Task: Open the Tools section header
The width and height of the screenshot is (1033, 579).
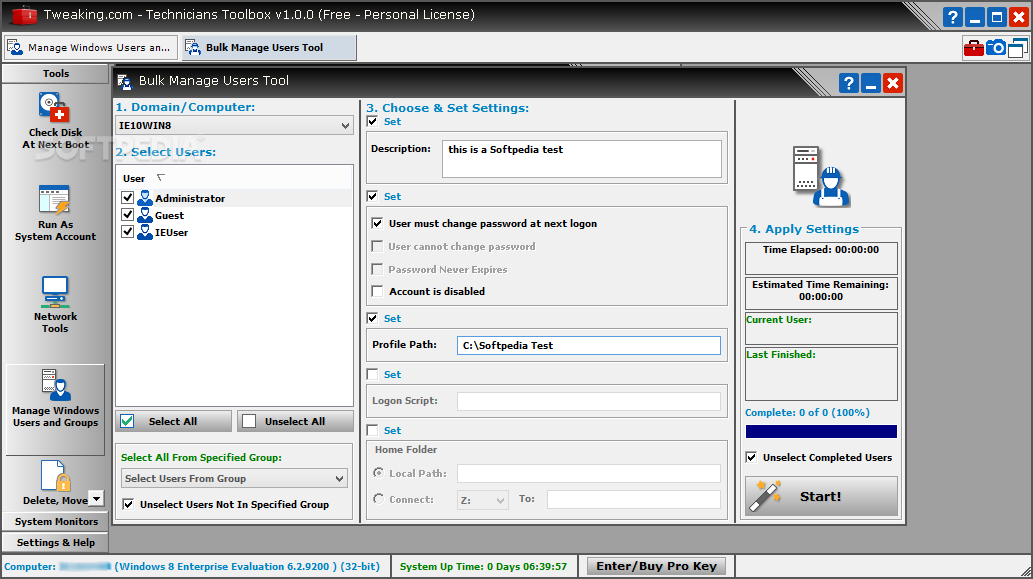Action: 55,73
